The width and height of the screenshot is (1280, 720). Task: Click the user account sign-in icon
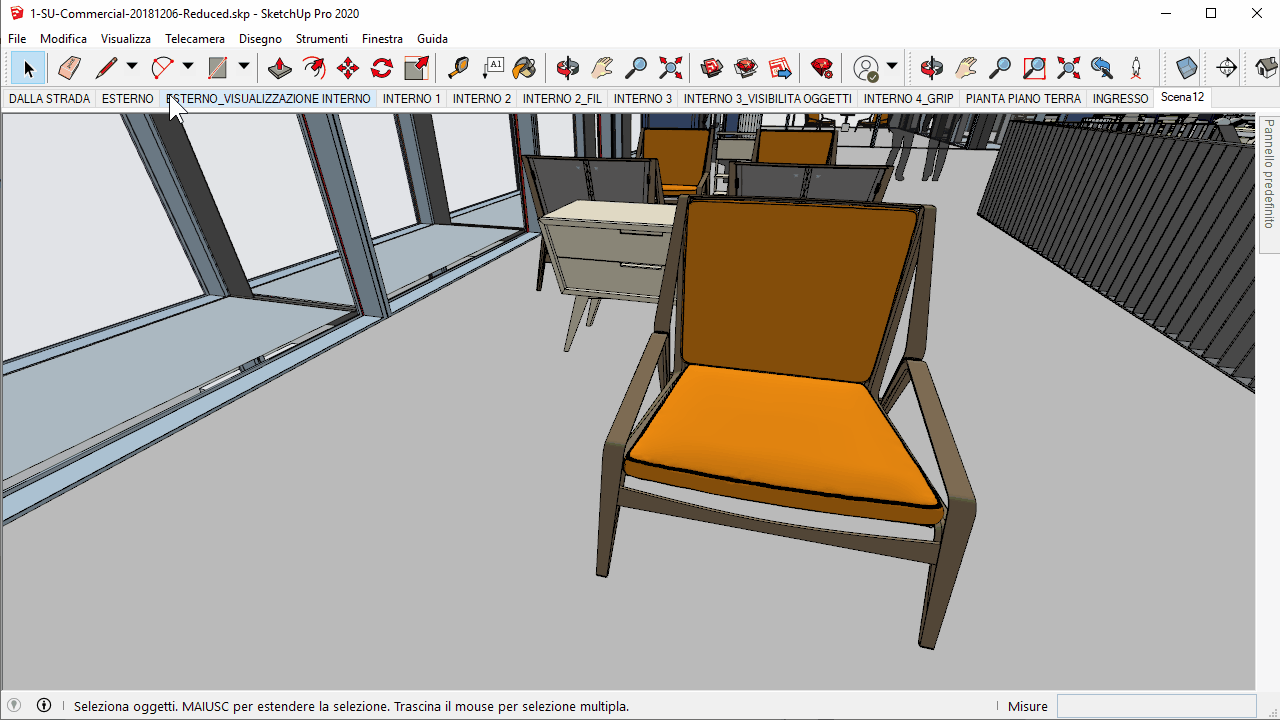click(x=866, y=68)
